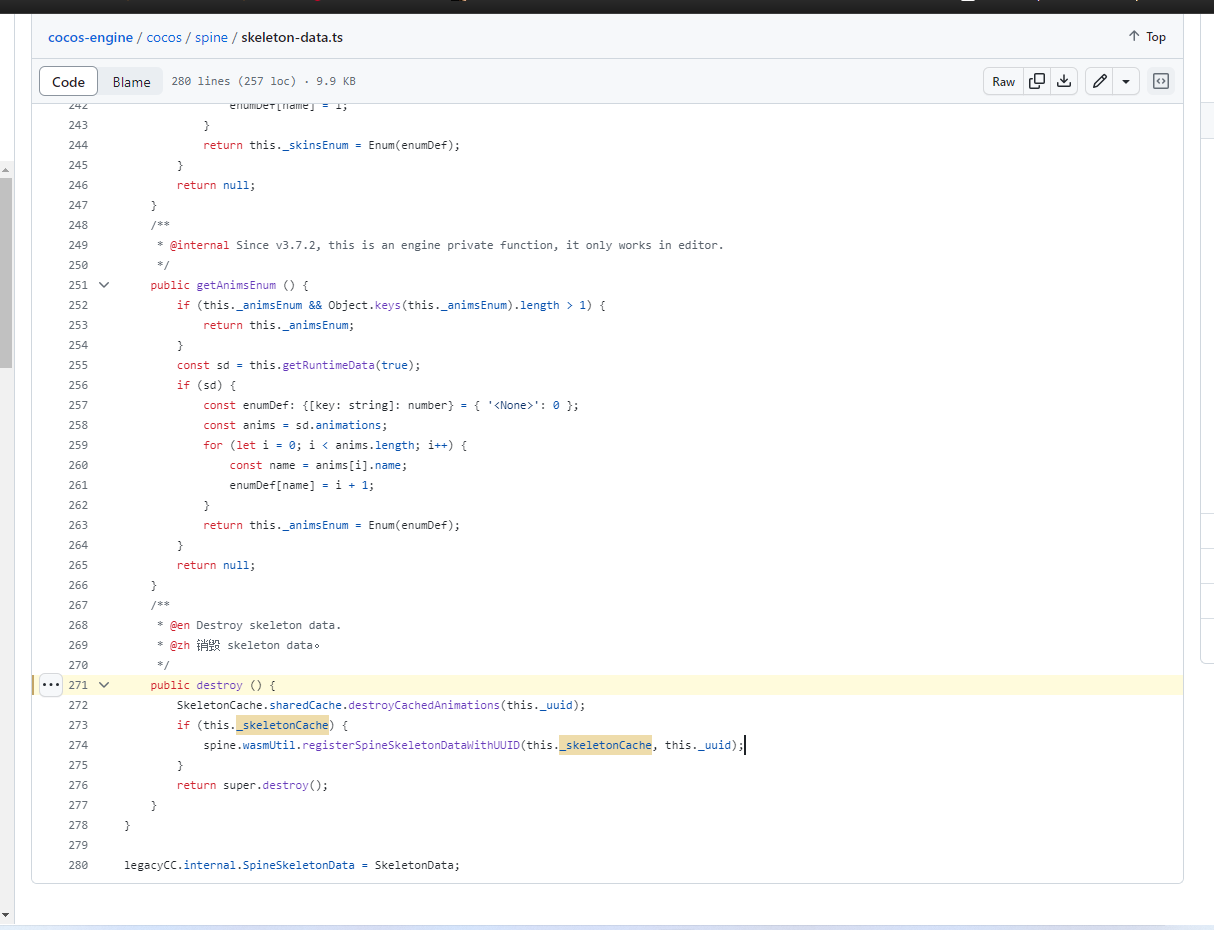Screen dimensions: 1214x930
Task: Select line number 280
Action: [x=78, y=865]
